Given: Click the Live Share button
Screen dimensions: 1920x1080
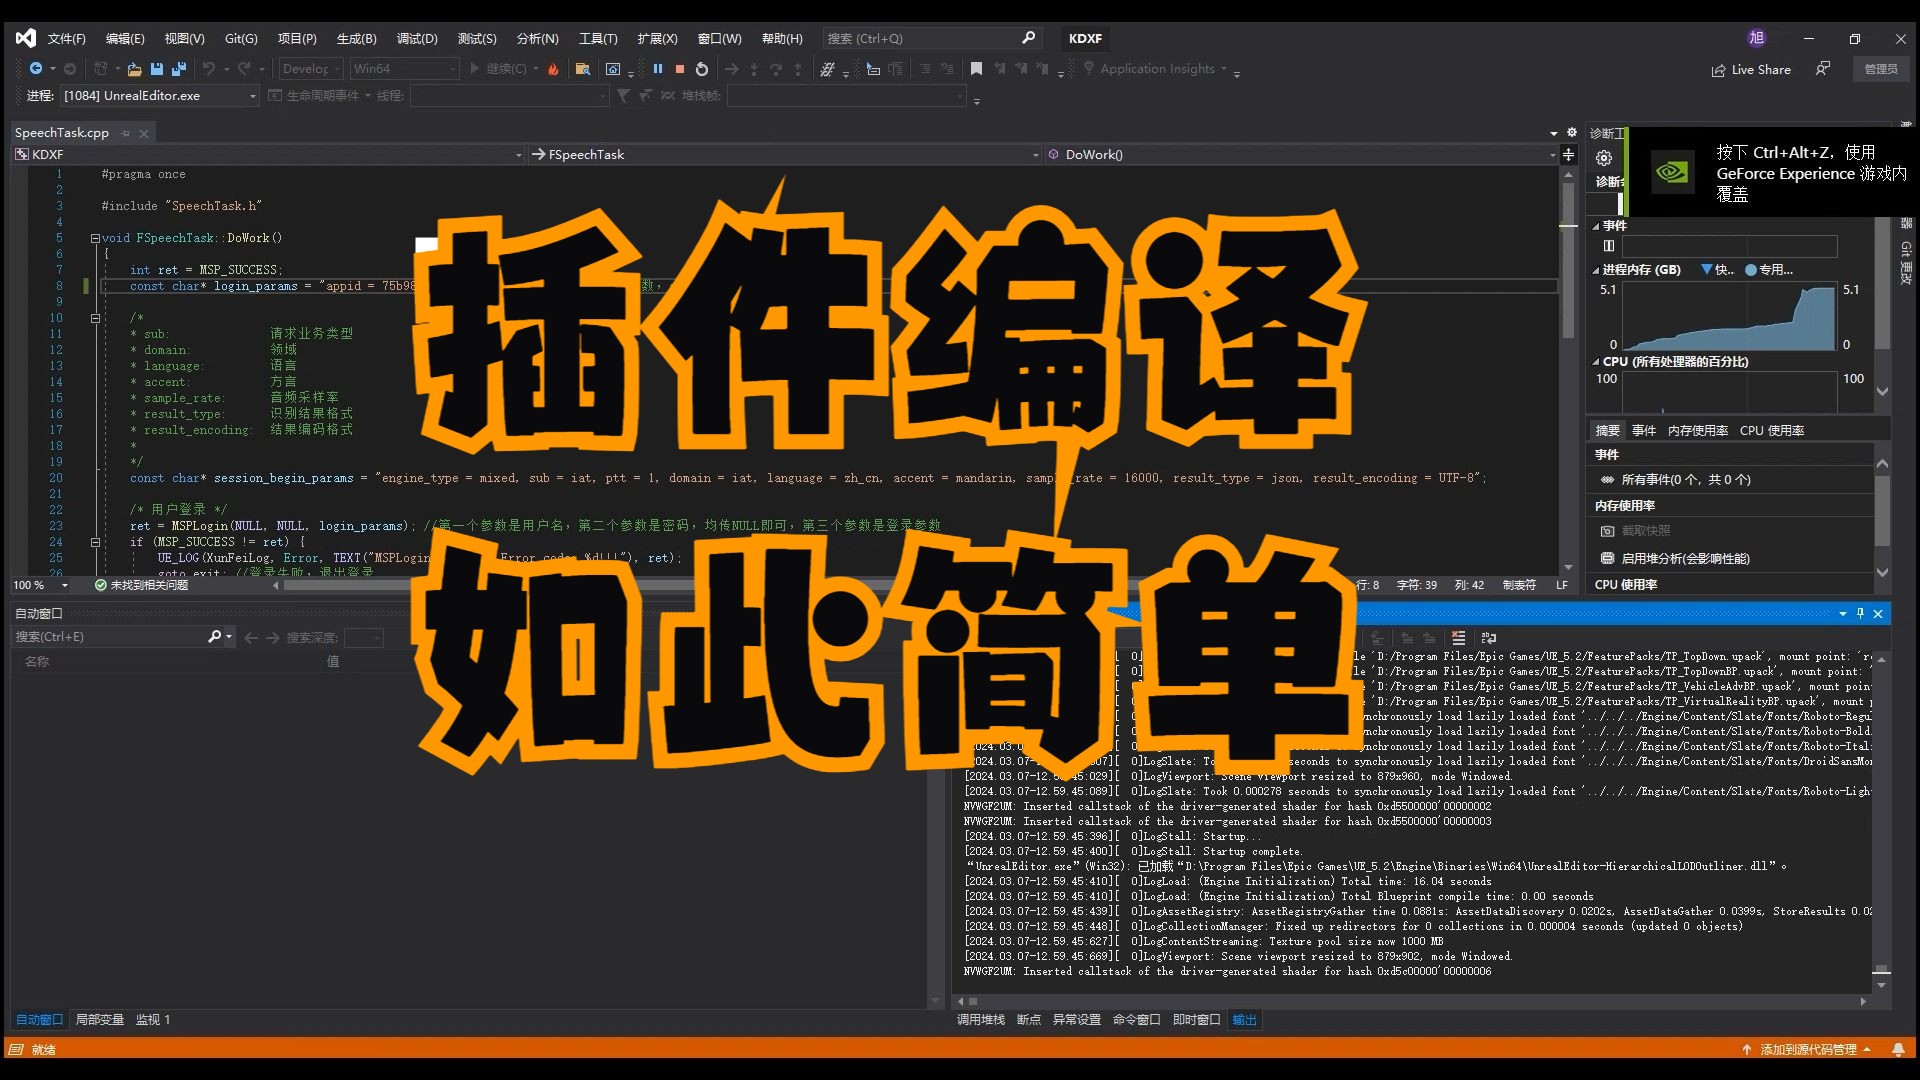Looking at the screenshot, I should [x=1751, y=70].
